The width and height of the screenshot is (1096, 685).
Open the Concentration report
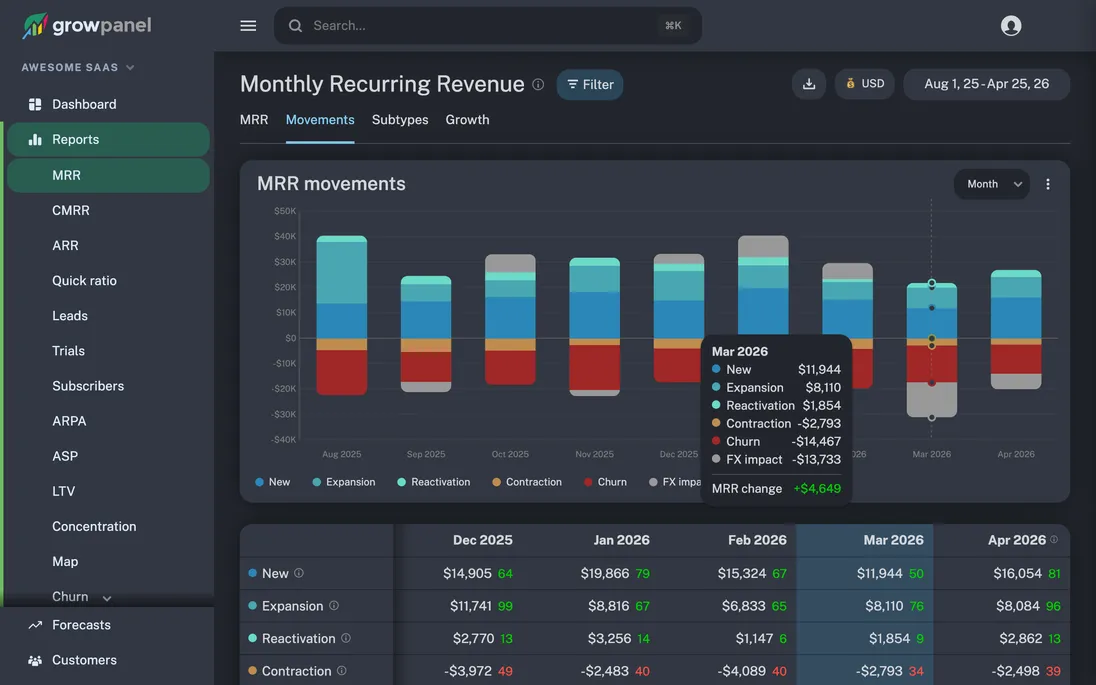[x=94, y=526]
